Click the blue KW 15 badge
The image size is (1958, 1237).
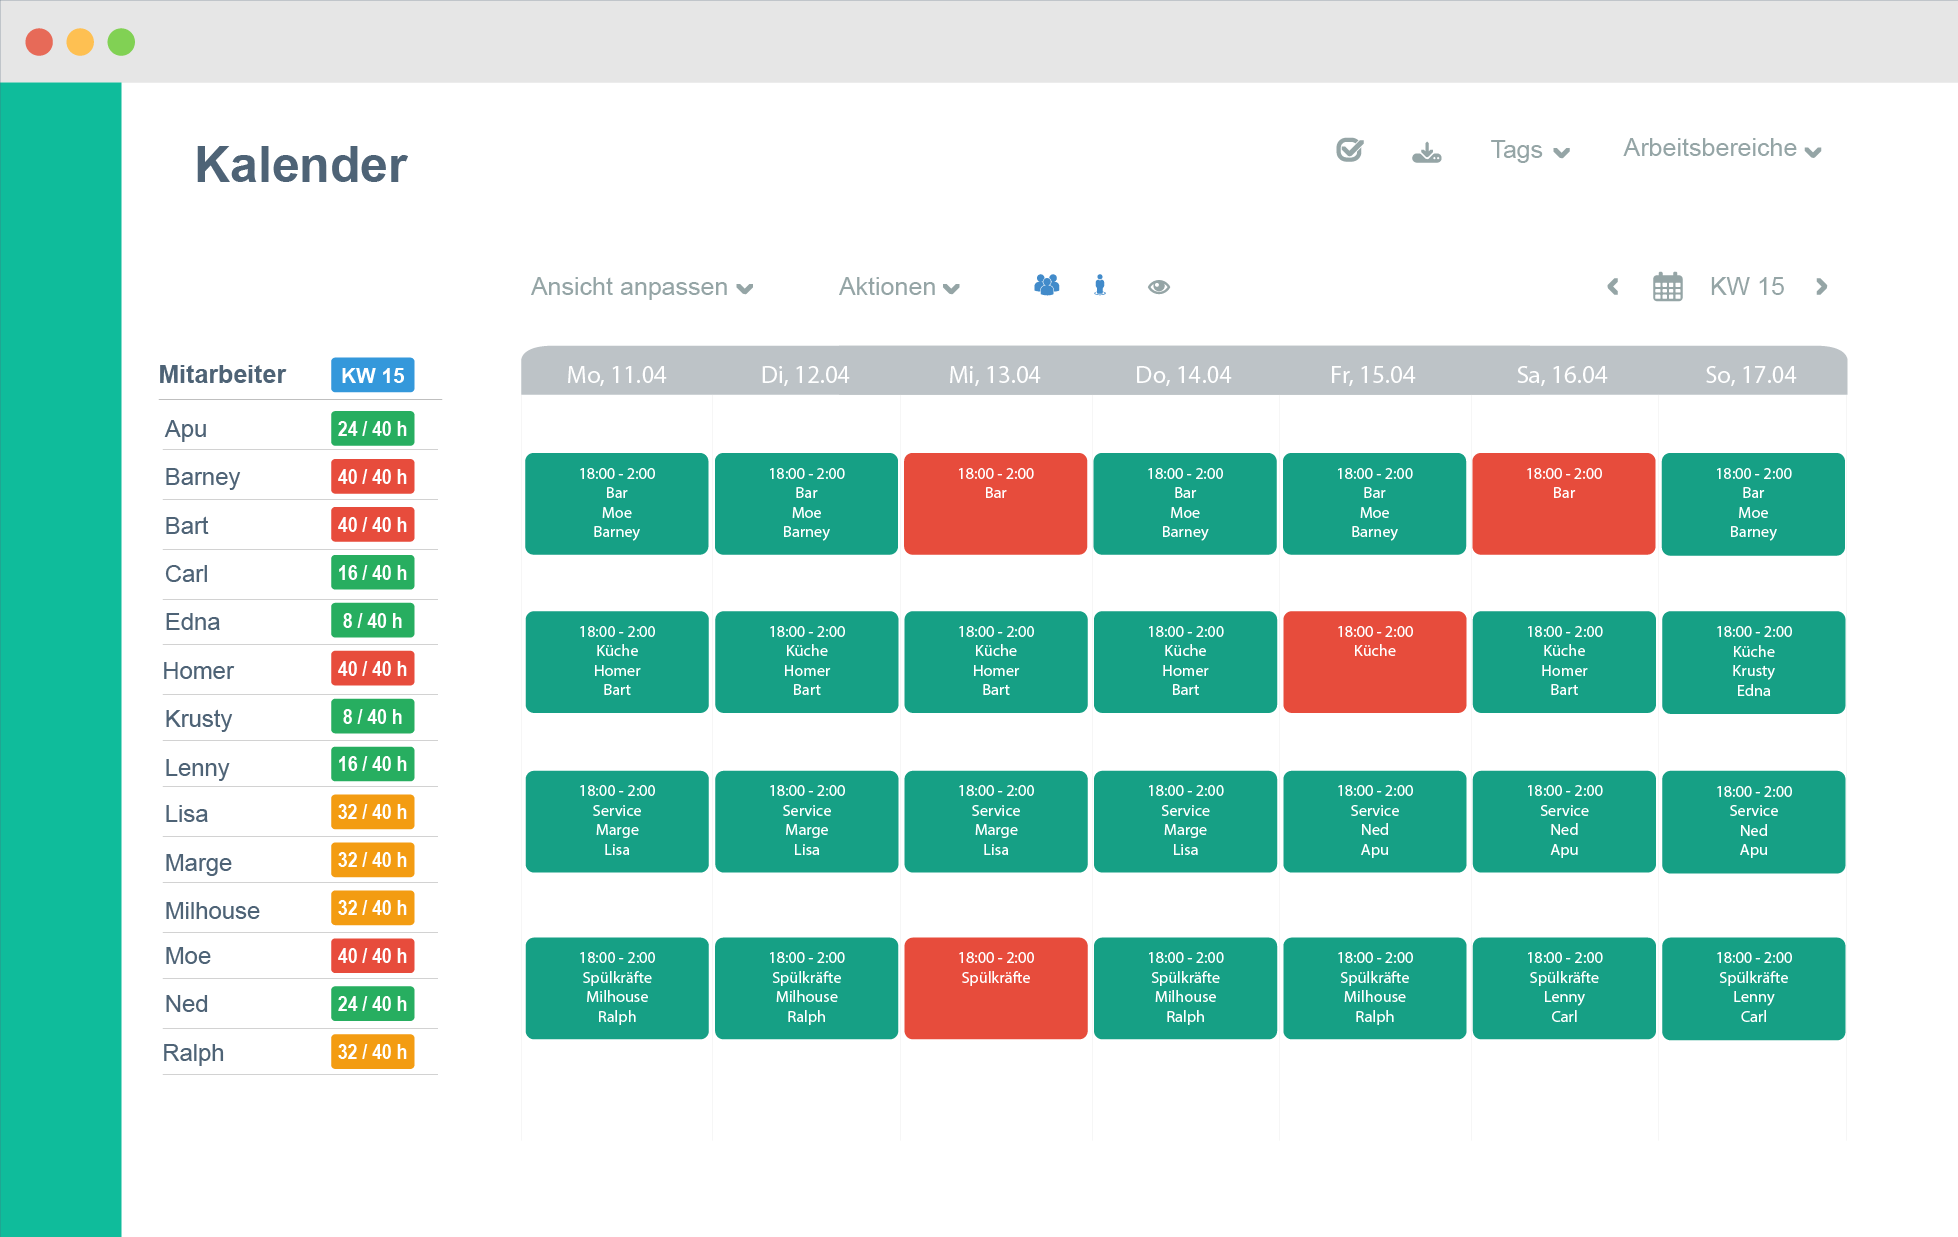(372, 375)
